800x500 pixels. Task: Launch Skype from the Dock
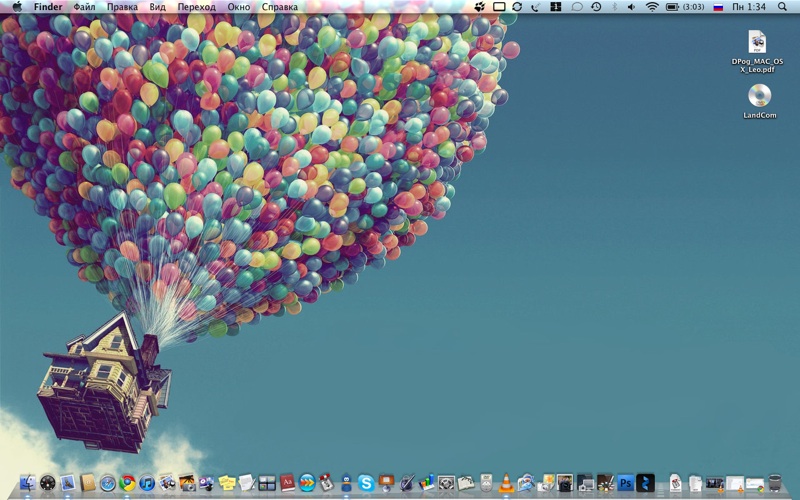tap(366, 483)
